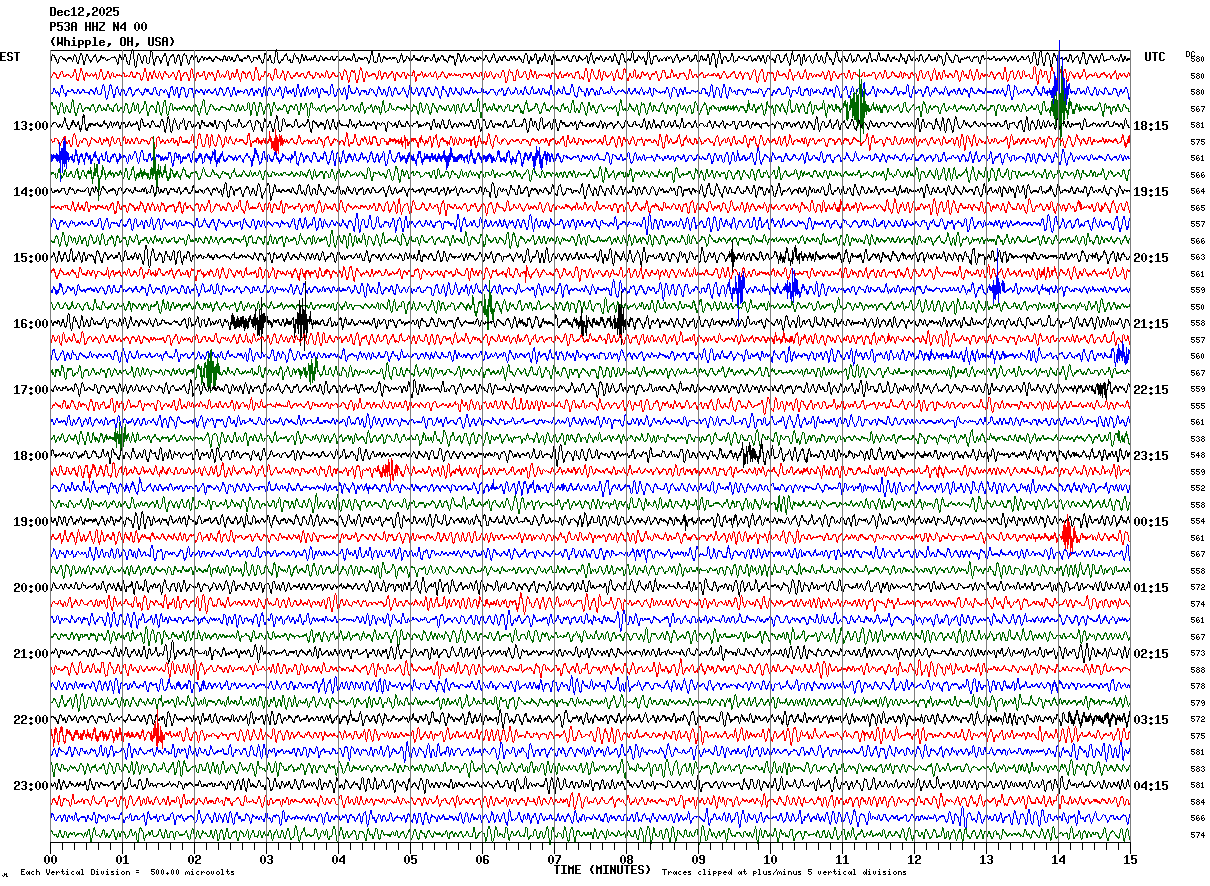Click minute 06 on the time axis
The width and height of the screenshot is (1210, 886).
click(x=482, y=860)
